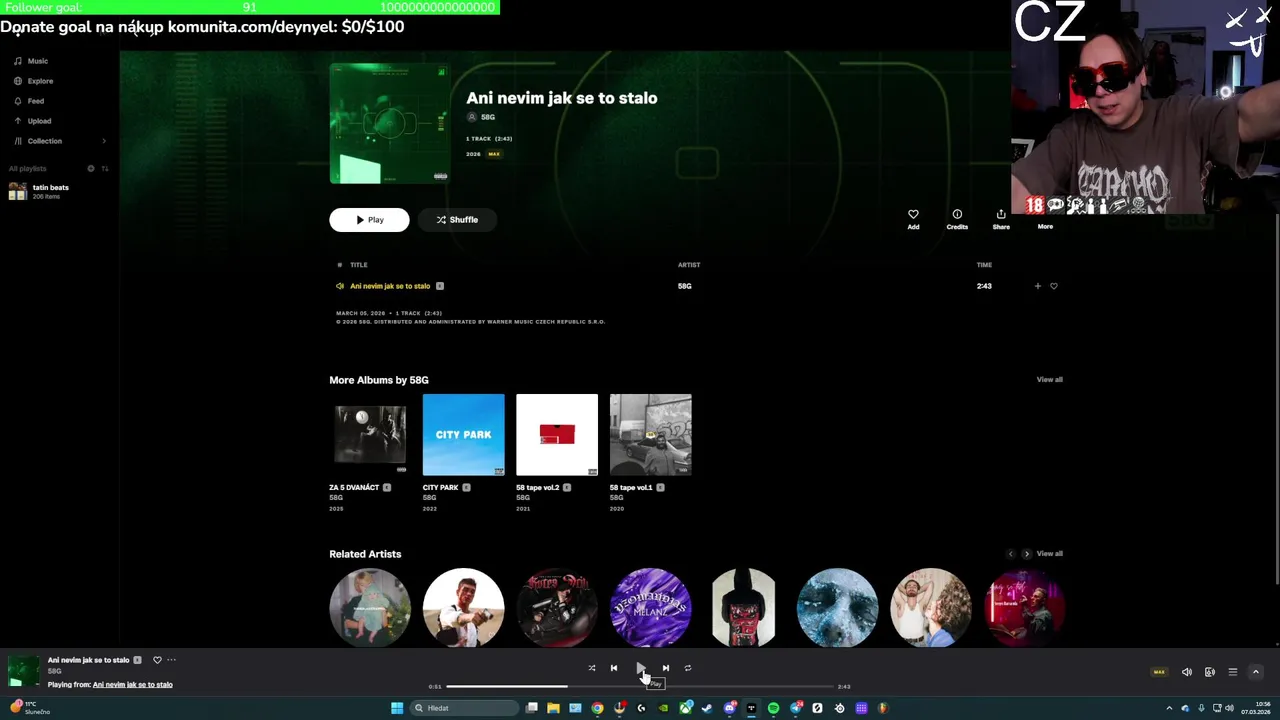Create a new playlist with plus icon
Screen dimensions: 1280x720
click(91, 169)
